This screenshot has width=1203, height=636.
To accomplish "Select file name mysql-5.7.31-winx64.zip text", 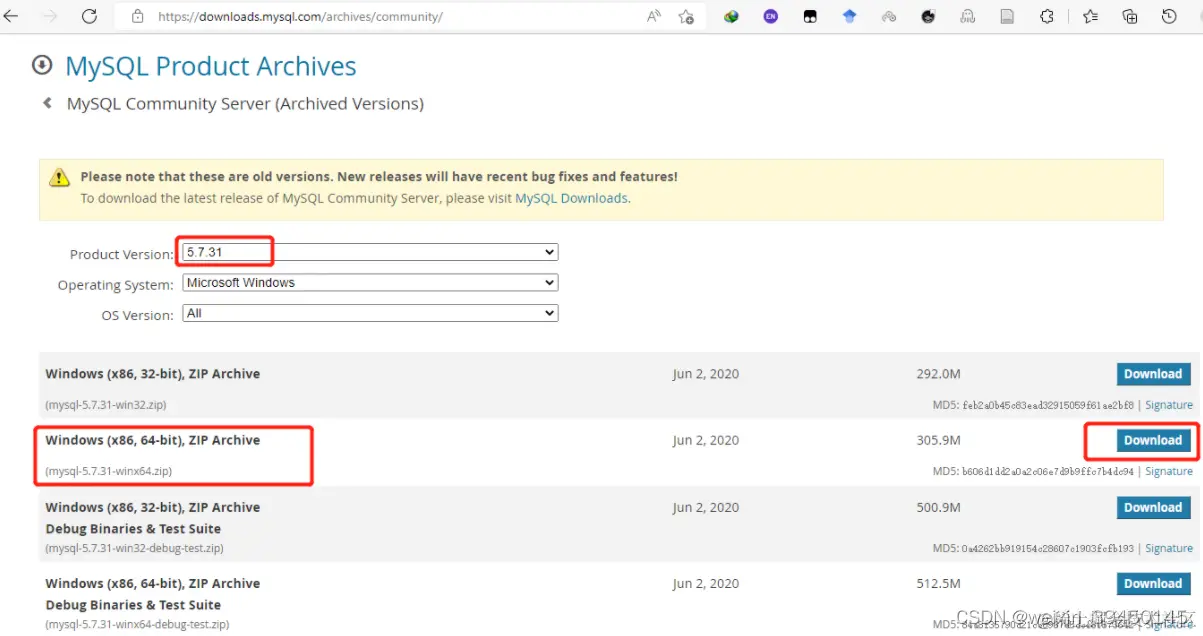I will (x=108, y=471).
